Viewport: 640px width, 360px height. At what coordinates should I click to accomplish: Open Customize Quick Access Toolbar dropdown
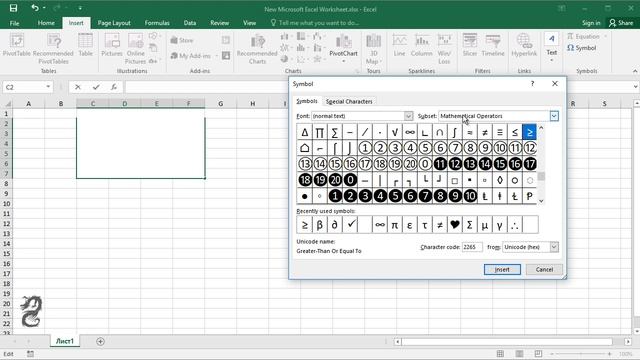[x=80, y=8]
